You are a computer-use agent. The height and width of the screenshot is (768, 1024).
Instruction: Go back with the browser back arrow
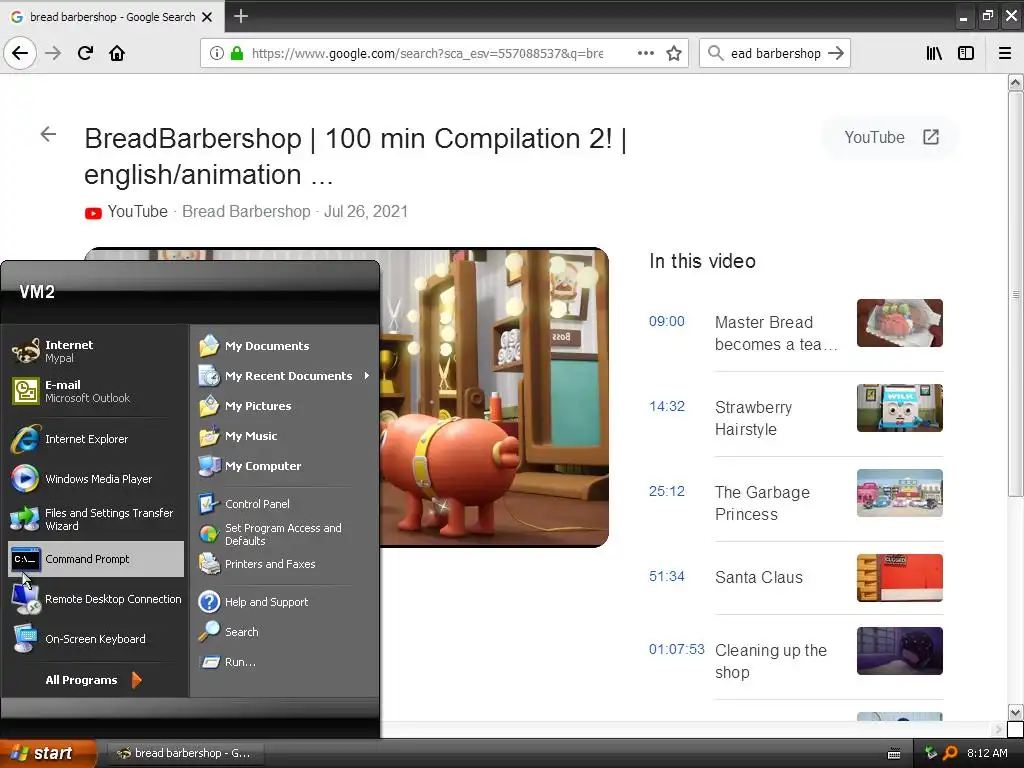[20, 53]
